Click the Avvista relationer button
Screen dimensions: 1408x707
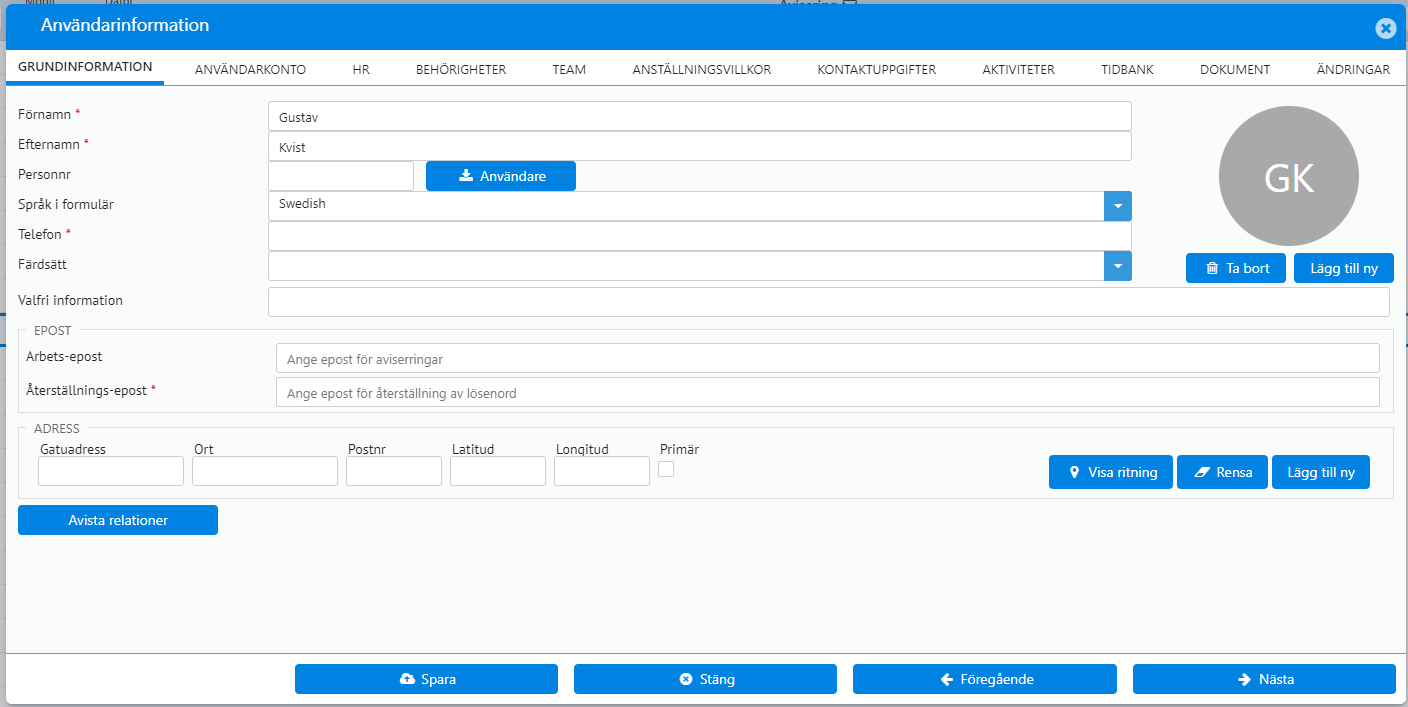pos(118,520)
